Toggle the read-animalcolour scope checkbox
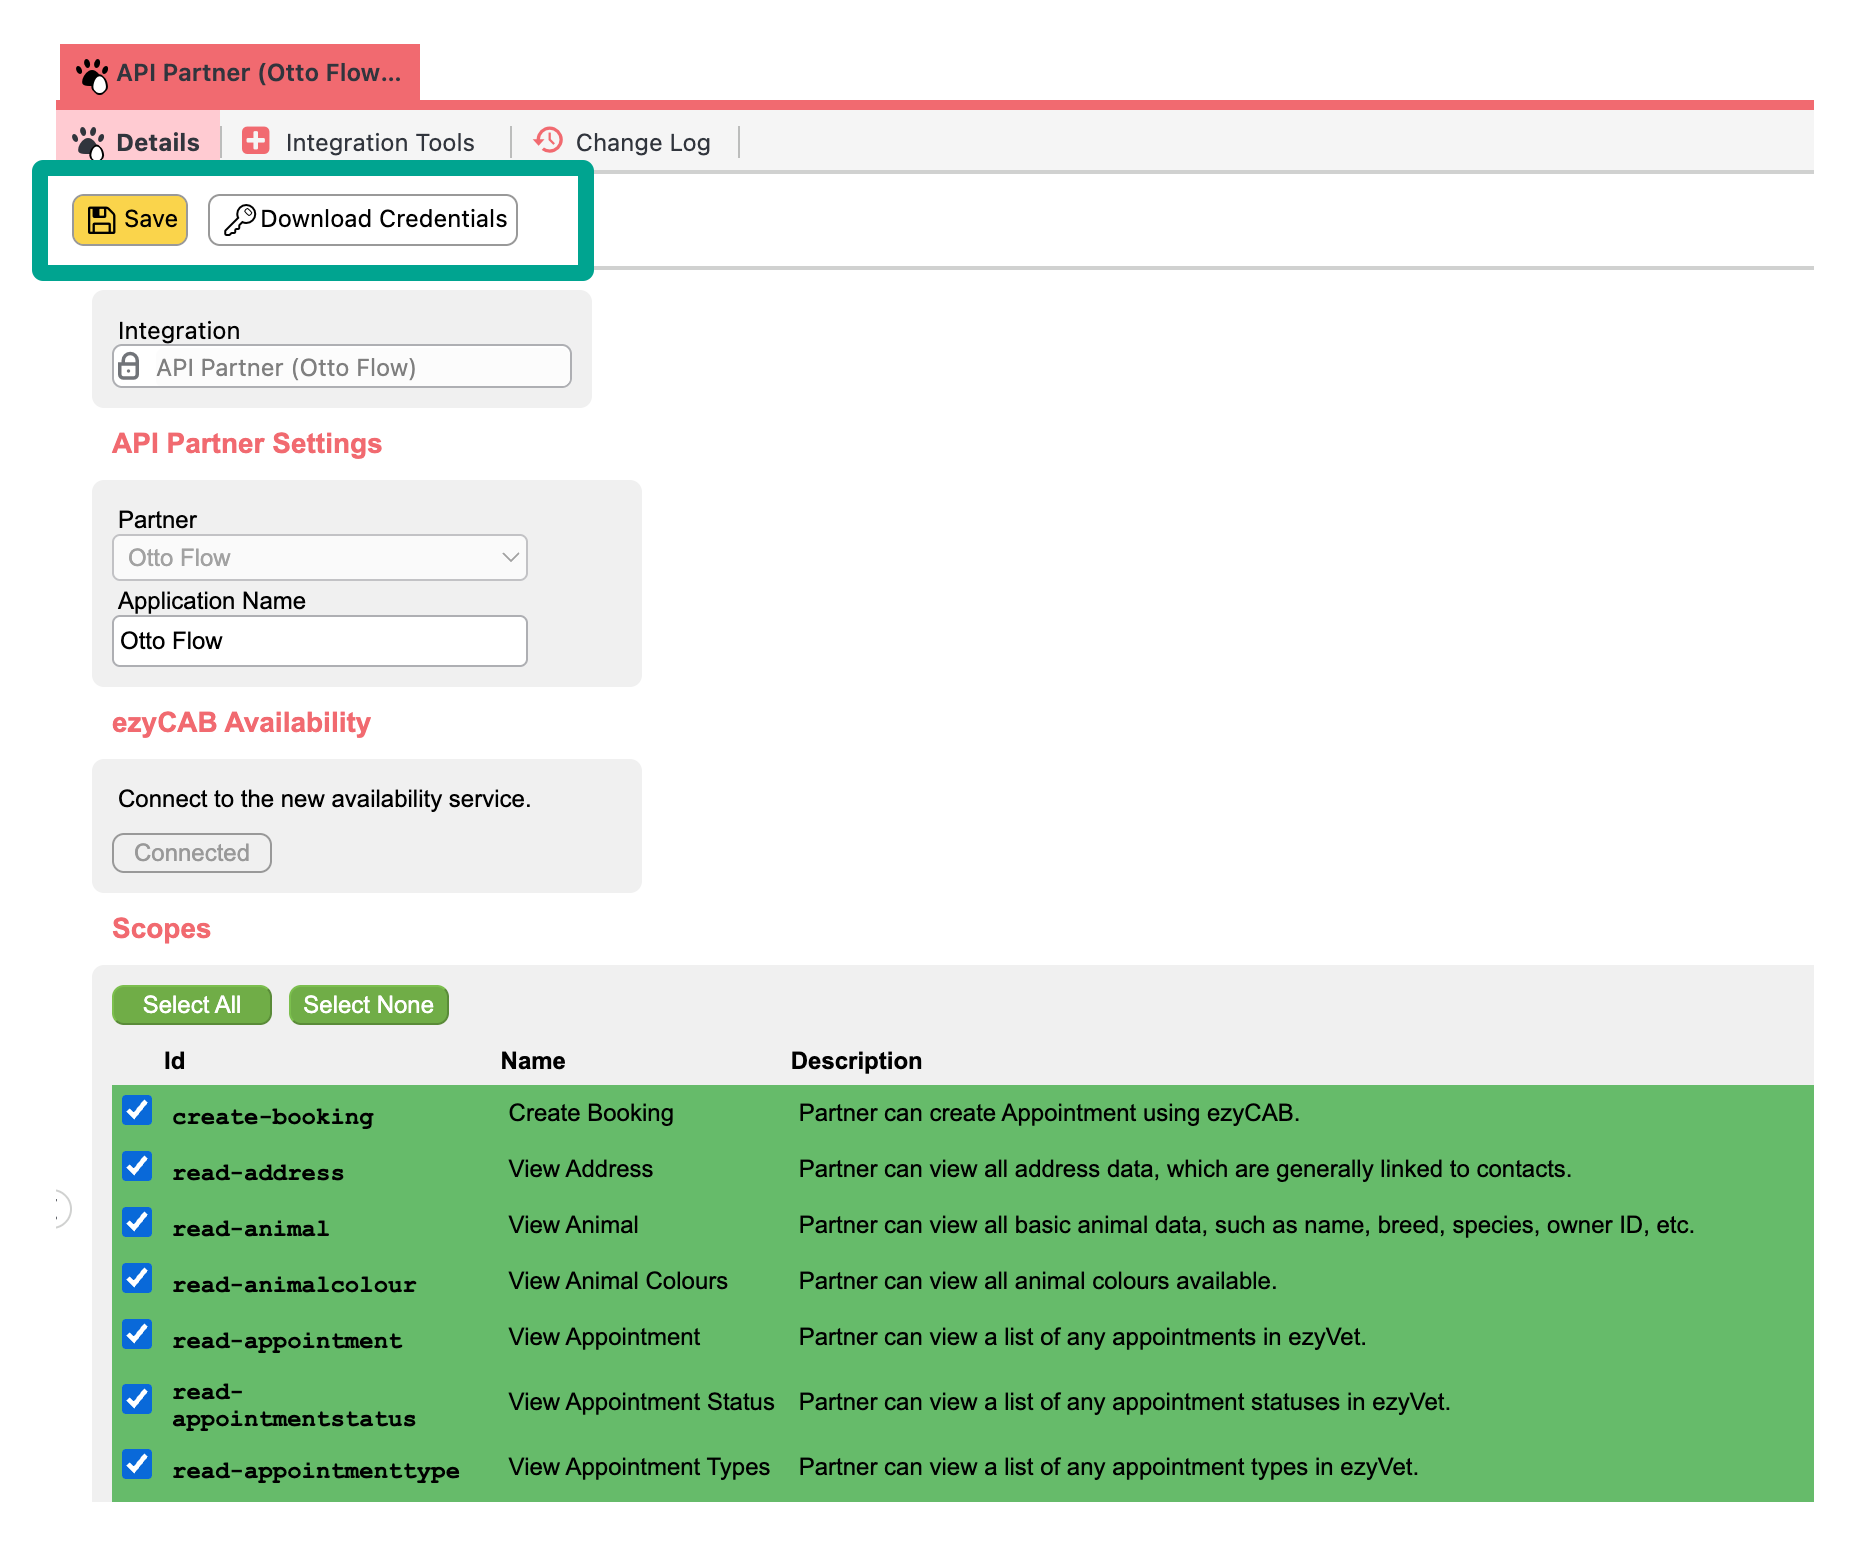 [x=137, y=1279]
